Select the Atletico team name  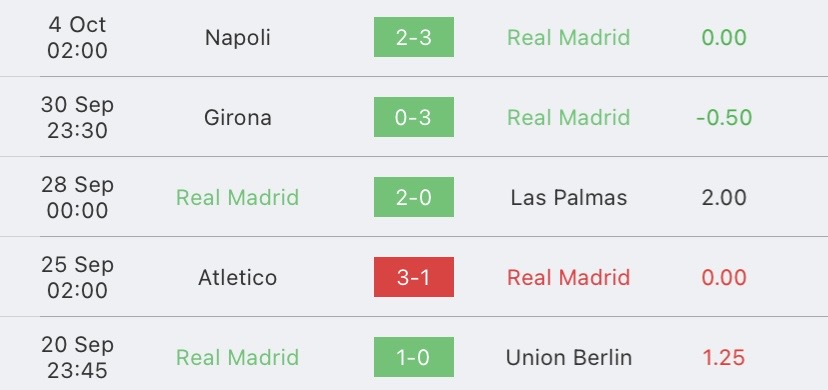[x=238, y=278]
